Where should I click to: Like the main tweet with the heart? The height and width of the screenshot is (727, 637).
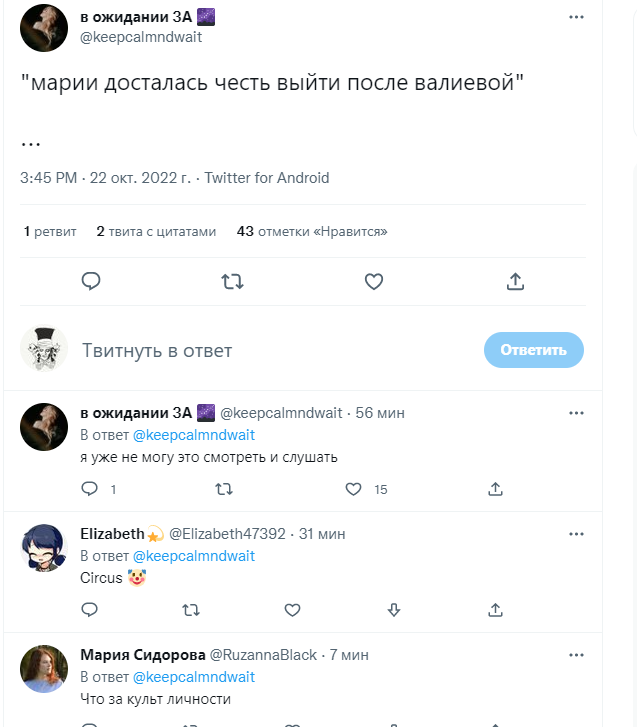pos(374,282)
